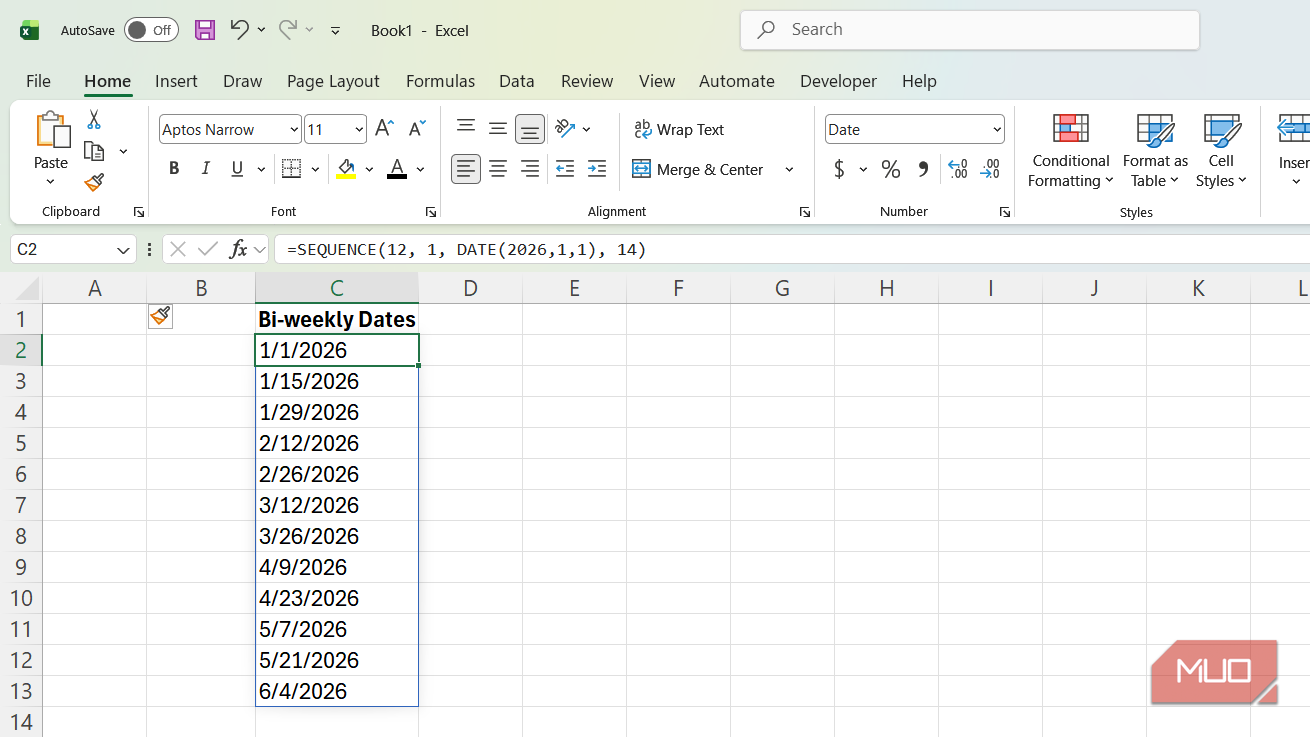Toggle Wrap Text
The width and height of the screenshot is (1310, 737).
679,129
